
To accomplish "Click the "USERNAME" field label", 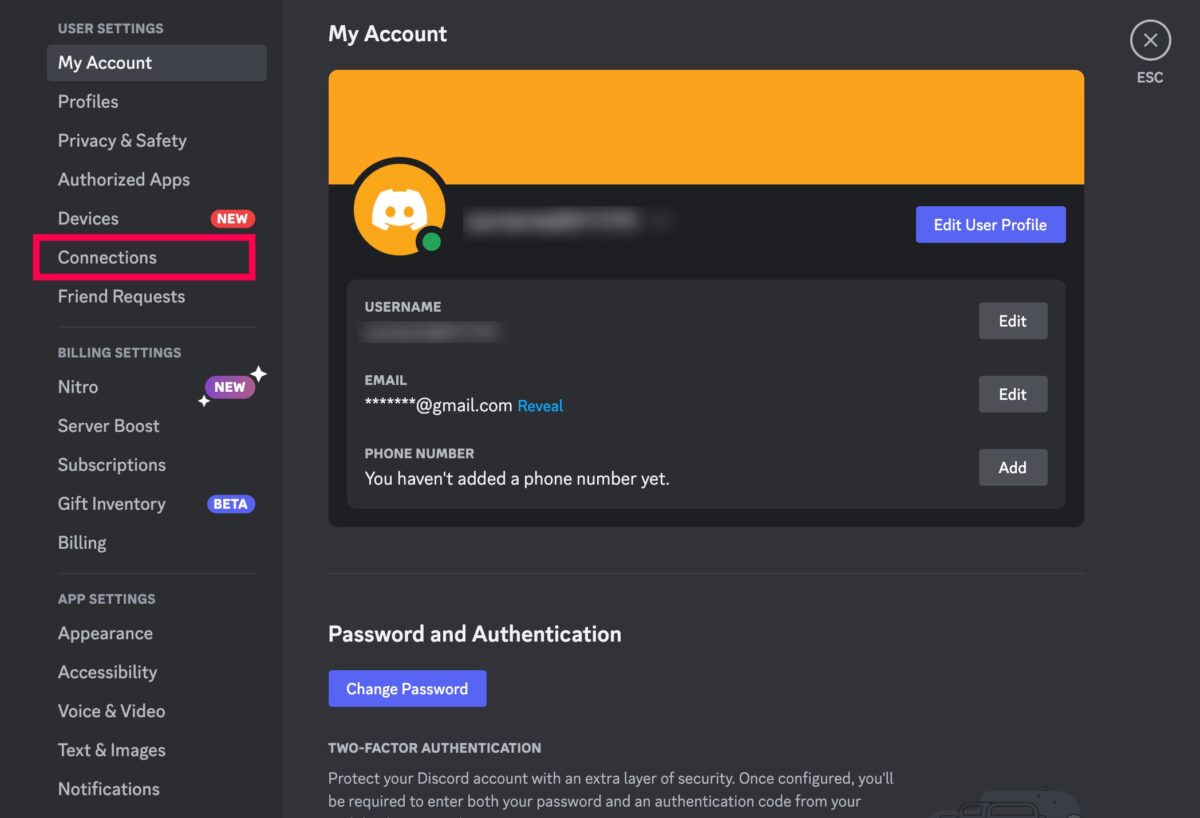I will (x=403, y=307).
